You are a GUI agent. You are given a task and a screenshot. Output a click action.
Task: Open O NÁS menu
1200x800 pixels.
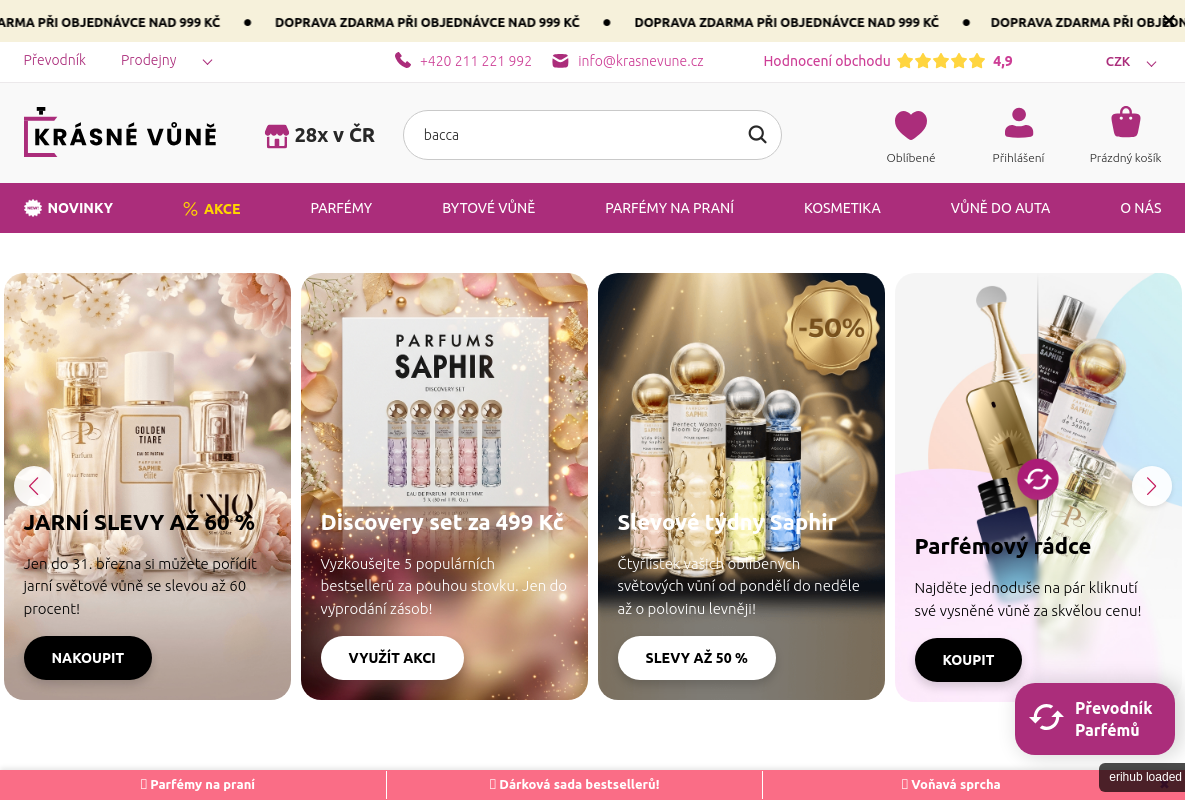1141,208
